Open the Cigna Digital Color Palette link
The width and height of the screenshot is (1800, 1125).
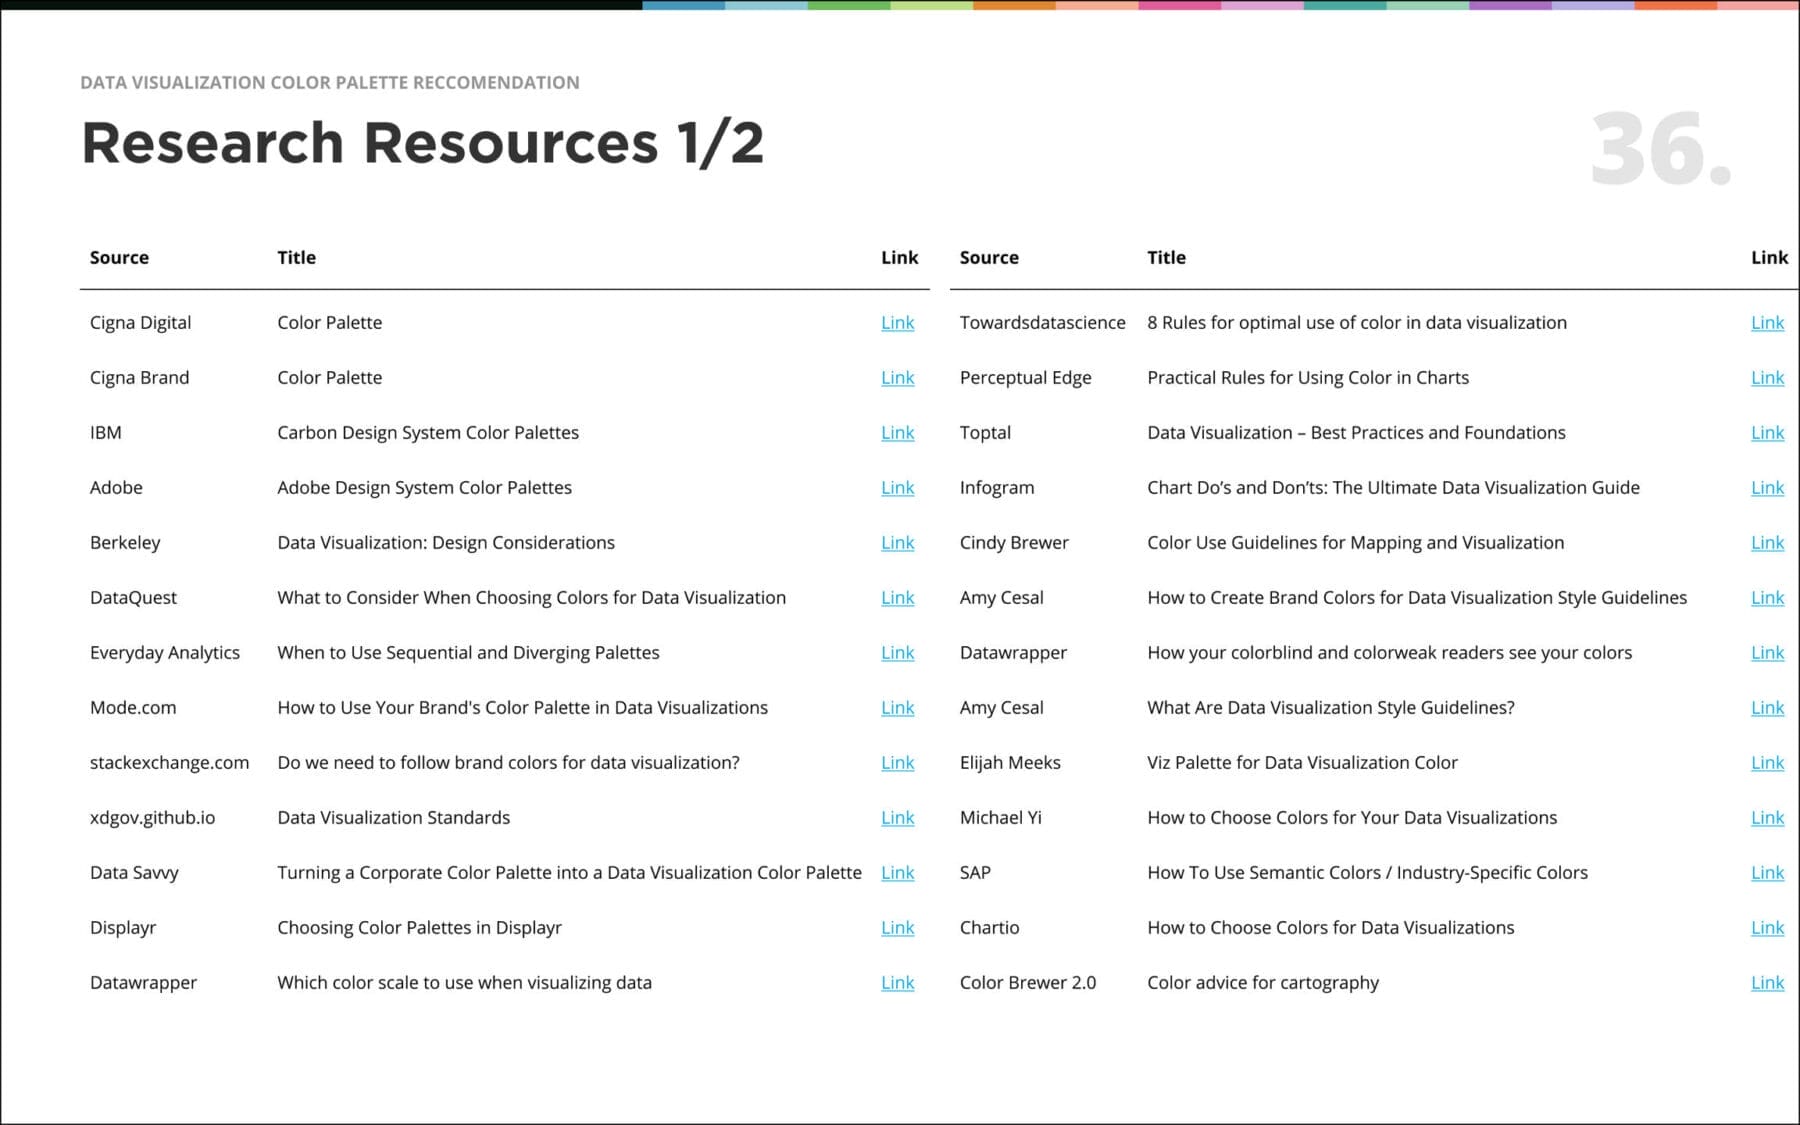click(897, 323)
